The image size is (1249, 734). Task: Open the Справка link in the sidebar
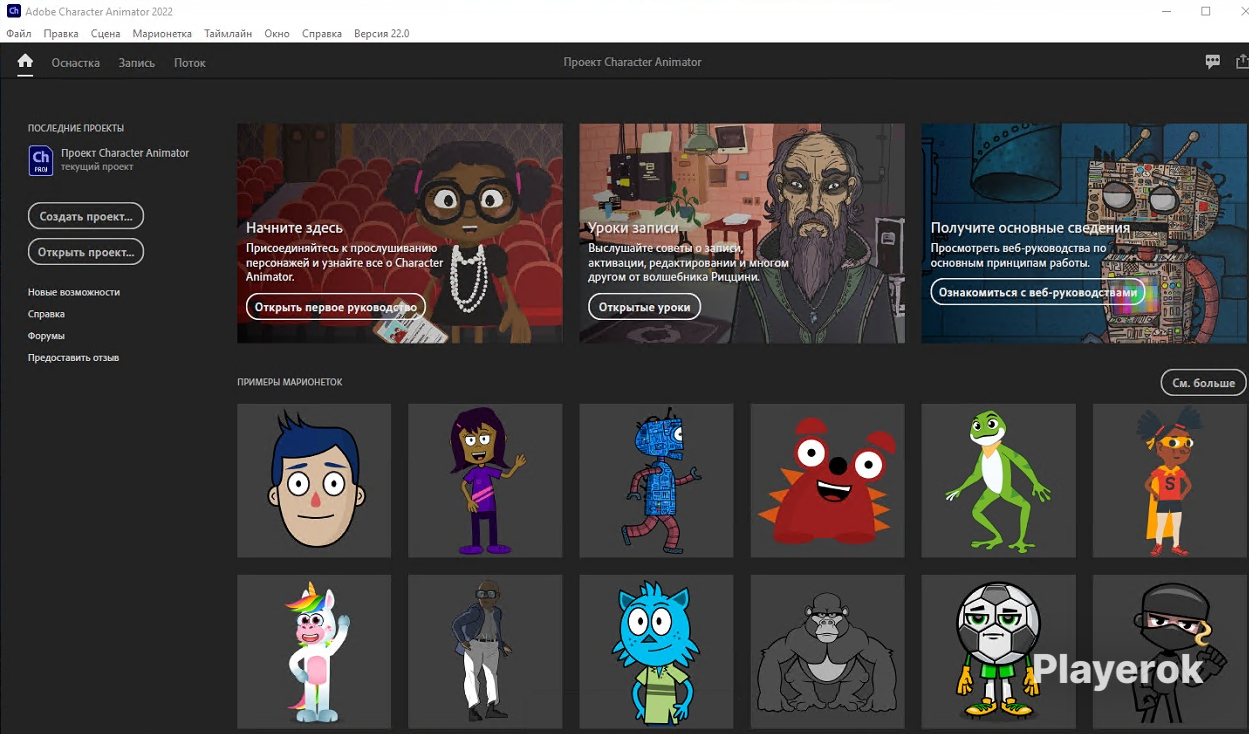point(46,314)
